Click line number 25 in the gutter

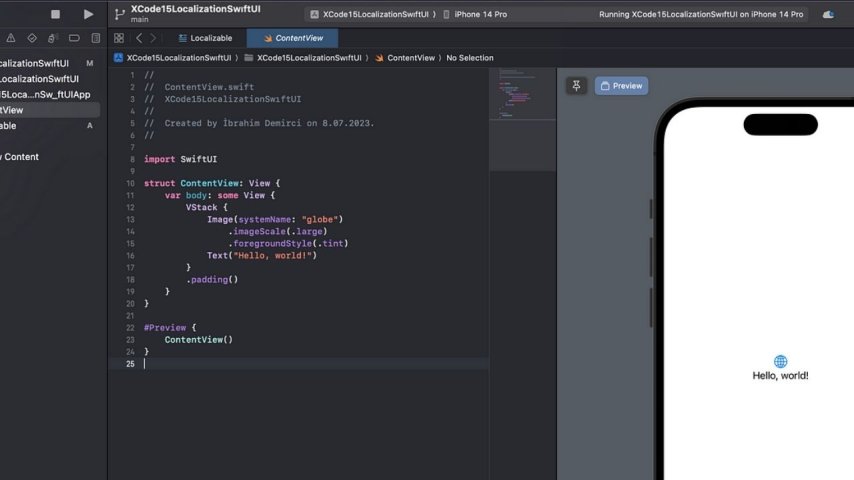pyautogui.click(x=130, y=364)
